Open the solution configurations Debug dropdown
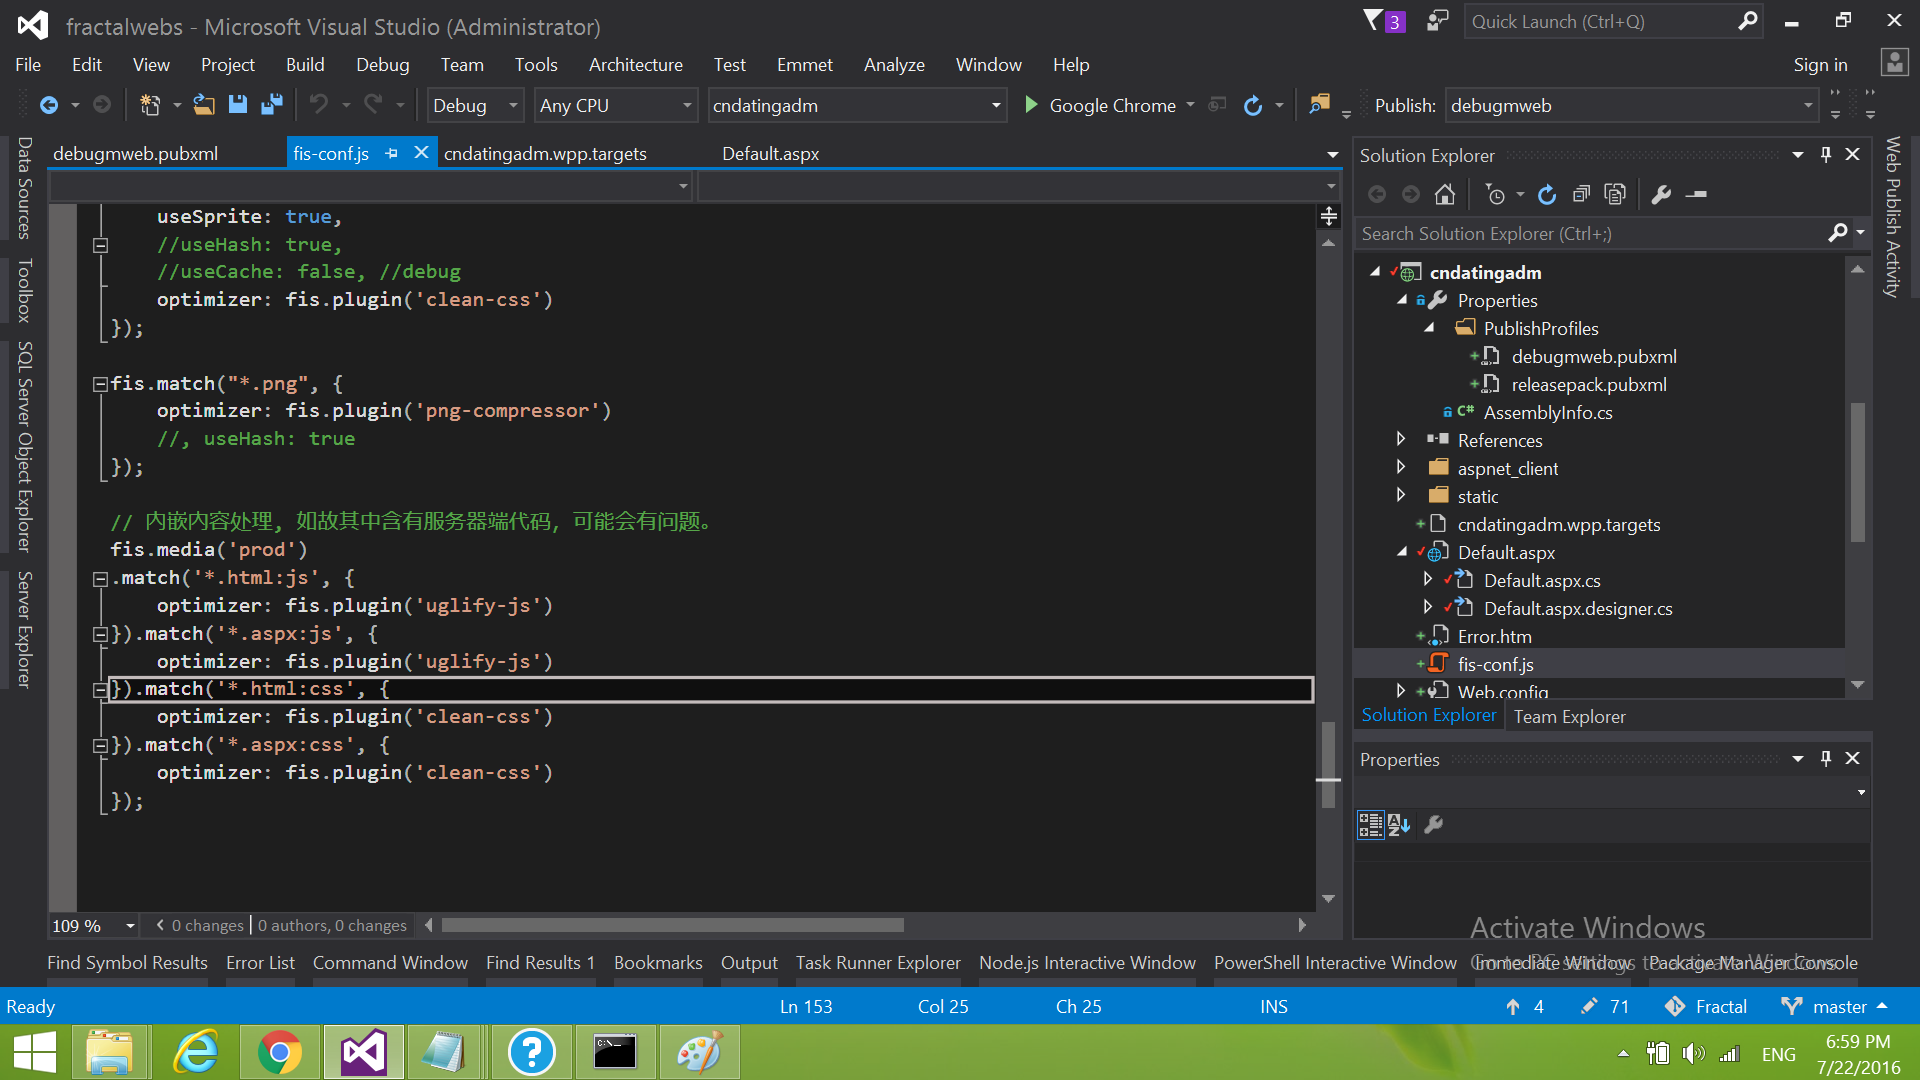This screenshot has width=1920, height=1080. [x=475, y=104]
